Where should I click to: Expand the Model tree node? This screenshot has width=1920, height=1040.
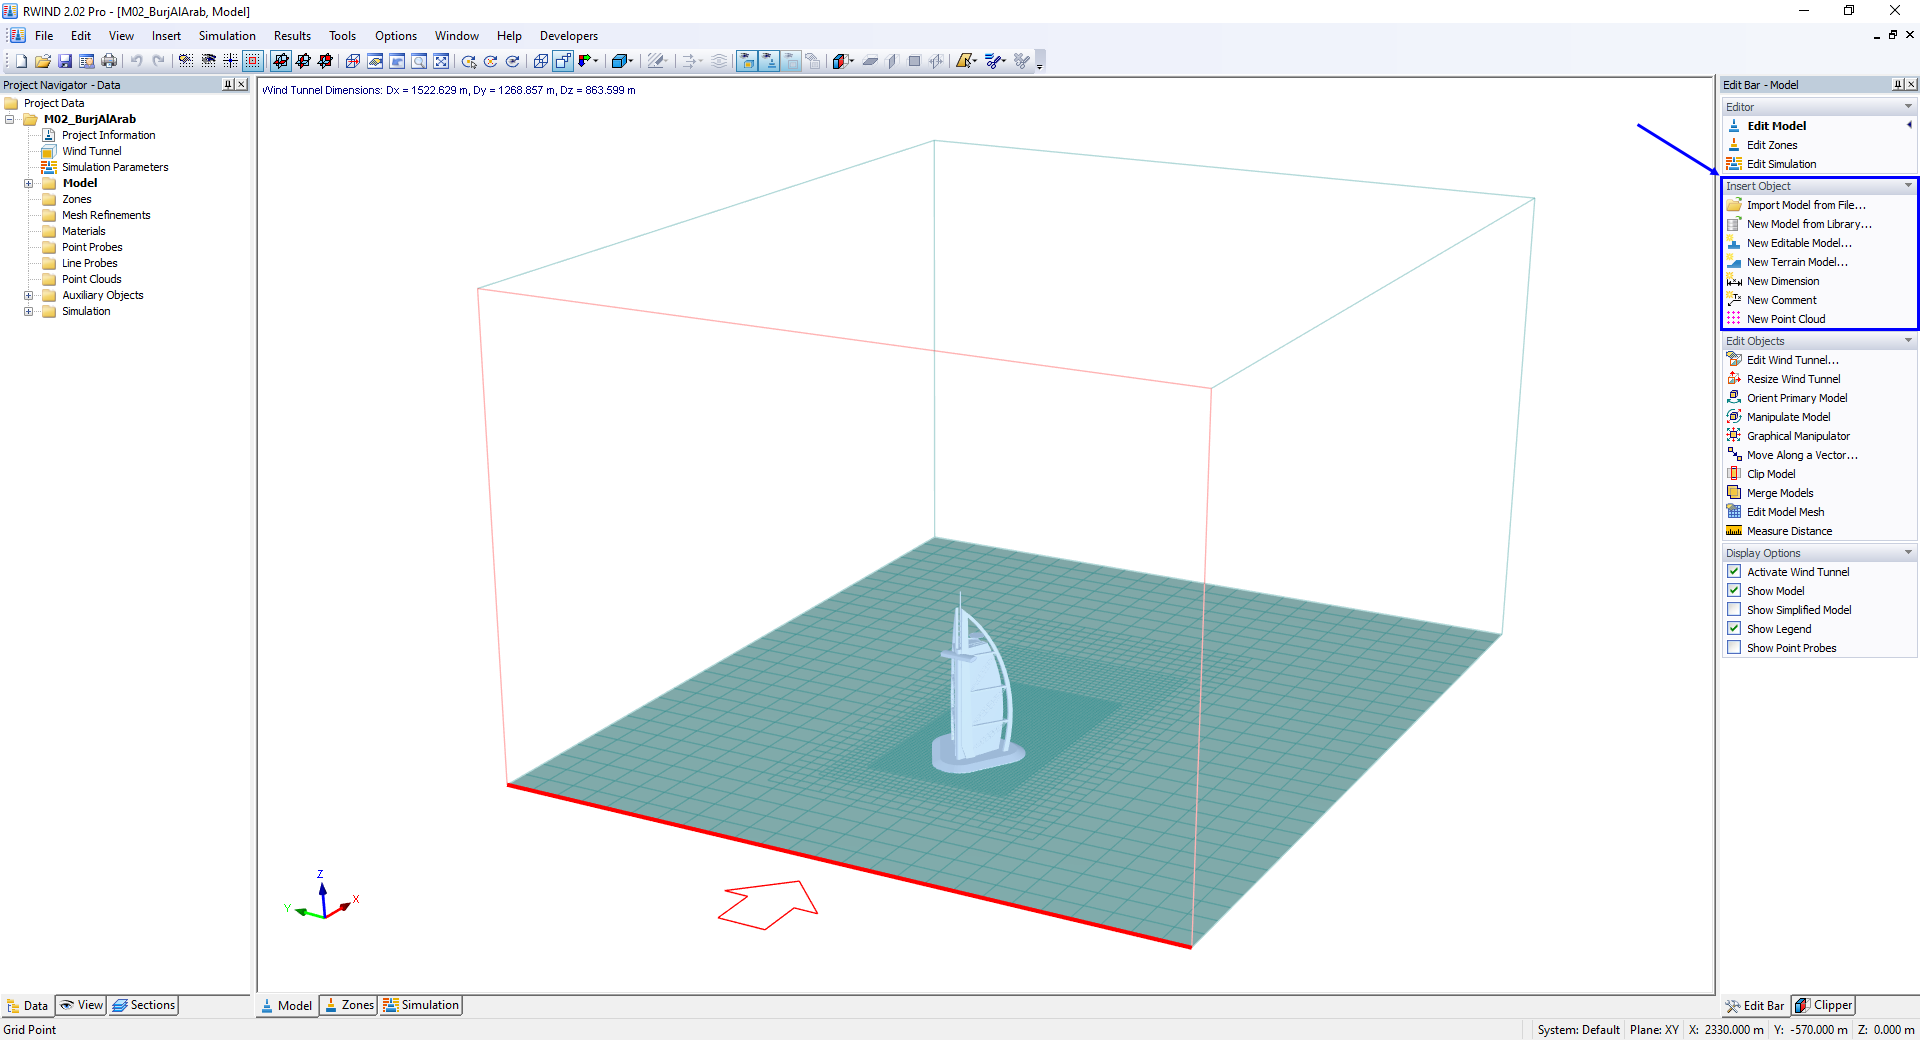tap(29, 183)
